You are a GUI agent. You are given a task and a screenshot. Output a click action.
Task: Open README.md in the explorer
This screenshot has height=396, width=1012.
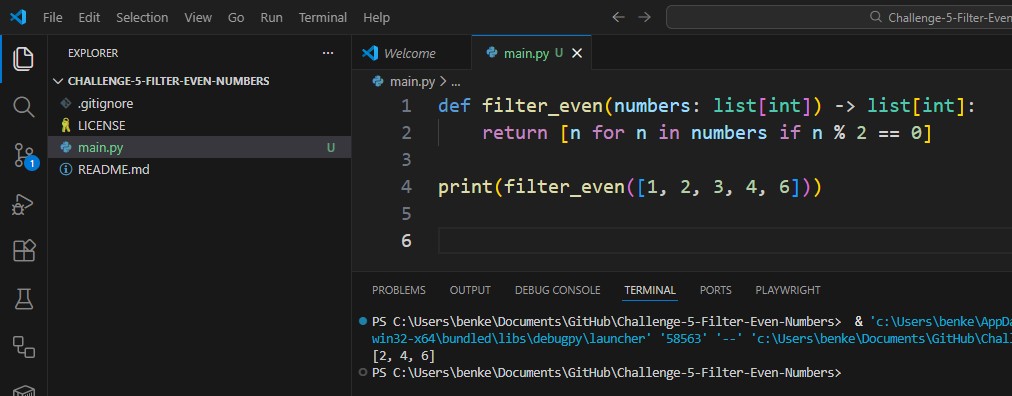199,170
